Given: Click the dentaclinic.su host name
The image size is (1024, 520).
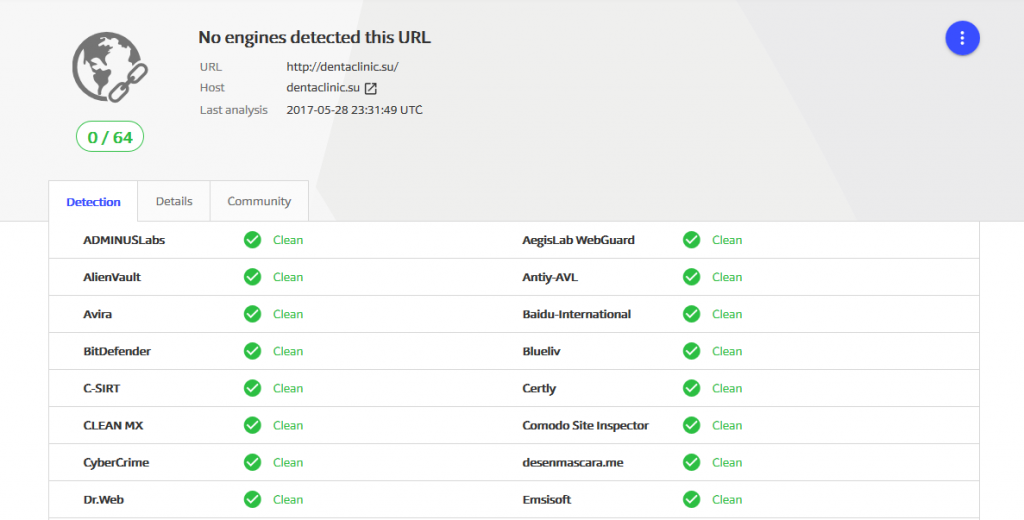Looking at the screenshot, I should tap(323, 88).
